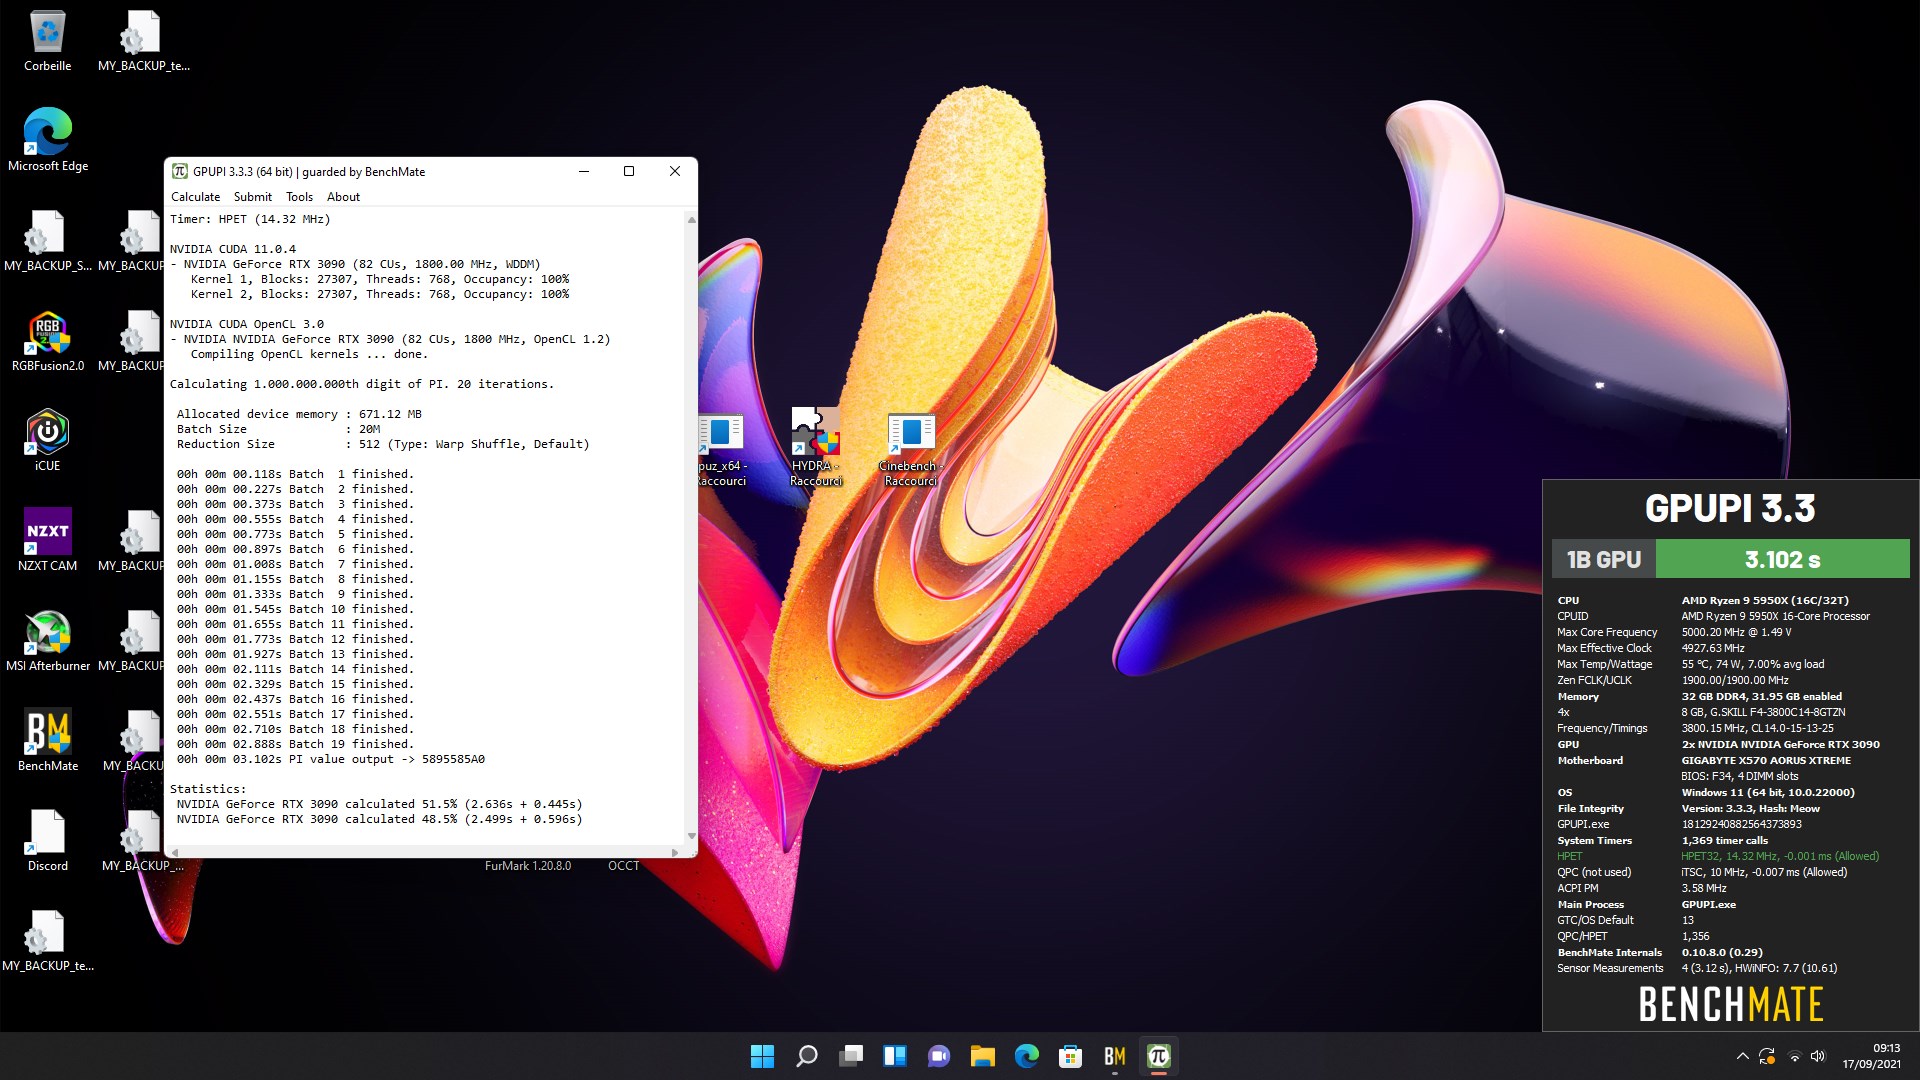Click the GIGABYTE X570 AORUS XTREME motherboard text
Screen dimensions: 1920x1080
pyautogui.click(x=1766, y=760)
